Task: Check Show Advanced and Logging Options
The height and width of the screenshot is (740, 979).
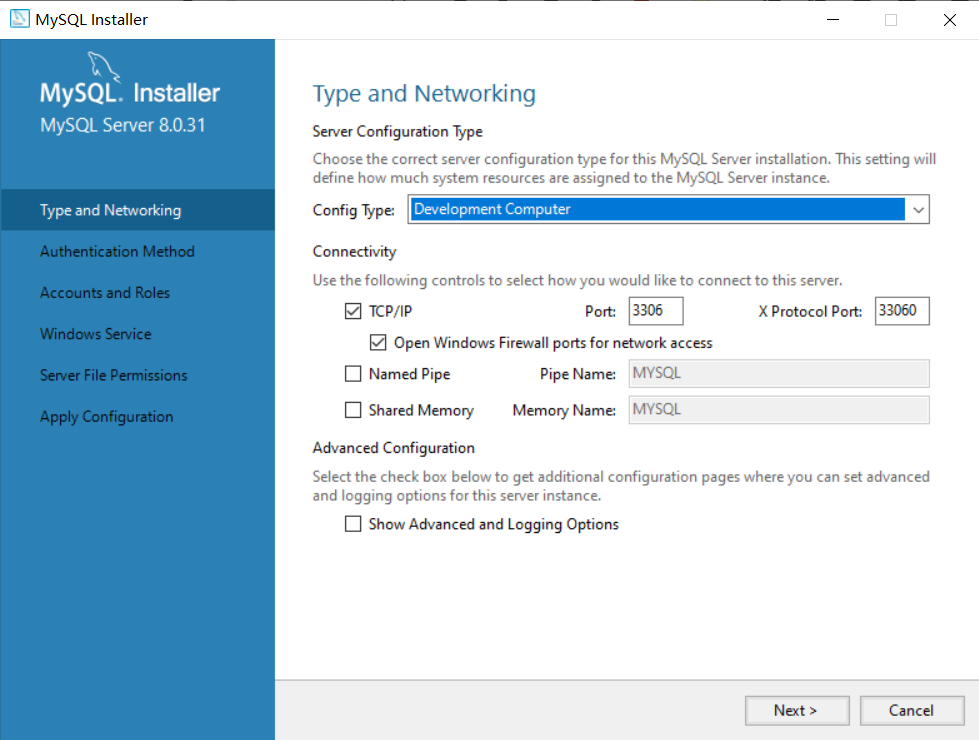Action: [353, 523]
